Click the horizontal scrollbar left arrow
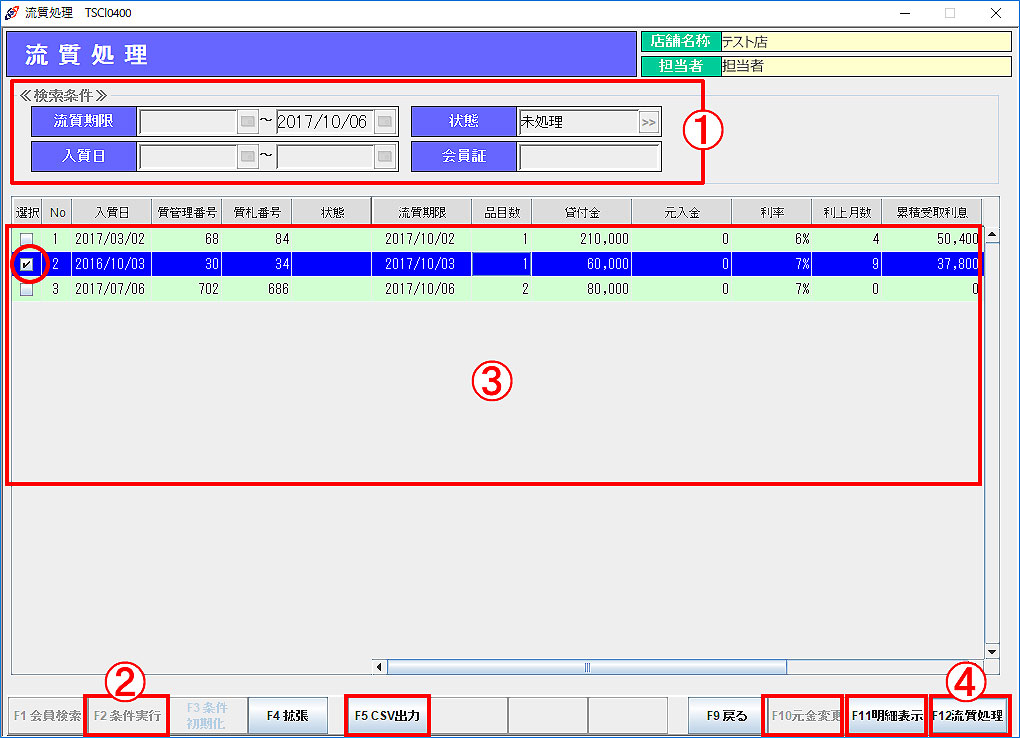Viewport: 1020px width, 738px height. [x=379, y=667]
